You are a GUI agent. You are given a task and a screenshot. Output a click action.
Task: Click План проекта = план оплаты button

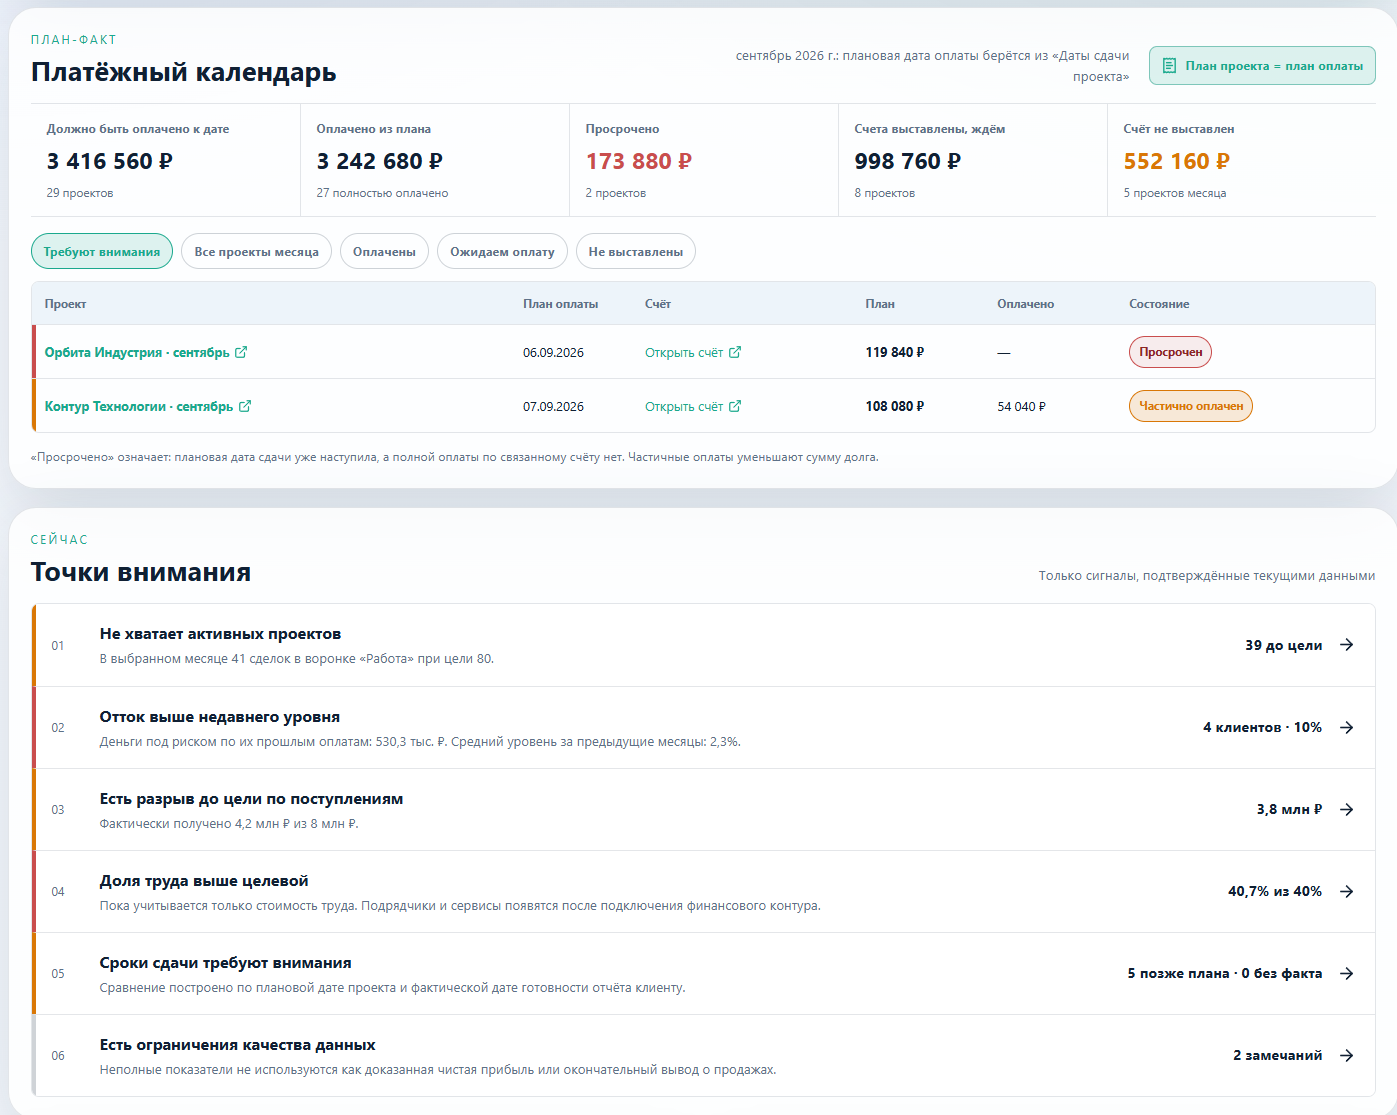[1262, 66]
